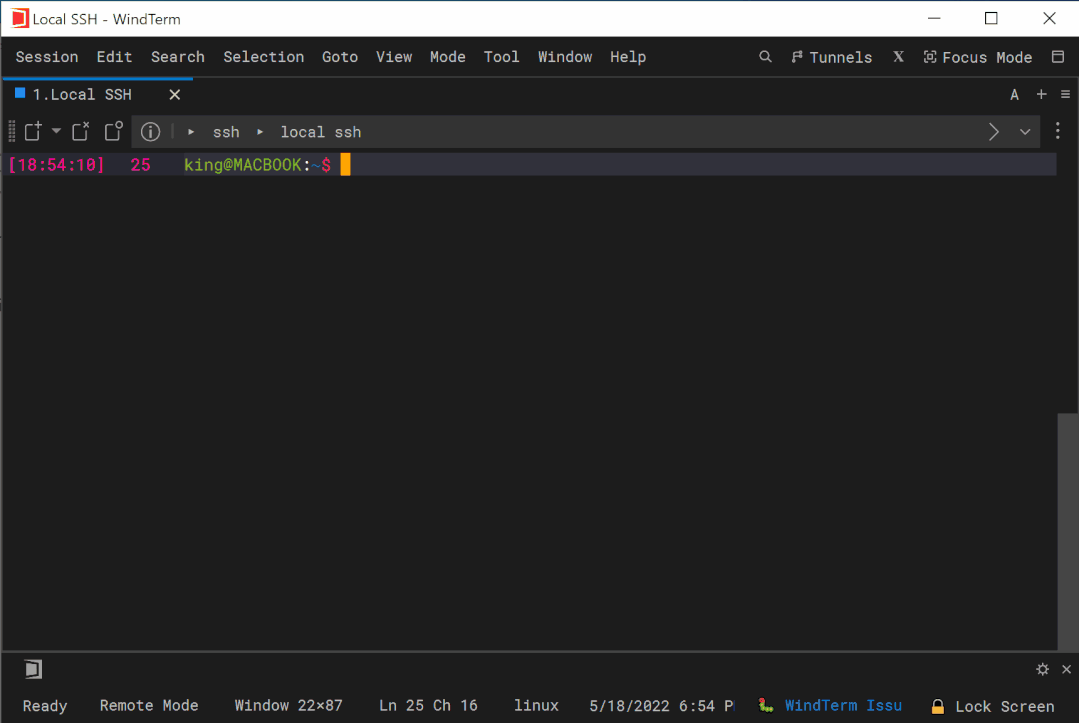Image resolution: width=1079 pixels, height=723 pixels.
Task: Close the Local SSH tab
Action: coord(175,95)
